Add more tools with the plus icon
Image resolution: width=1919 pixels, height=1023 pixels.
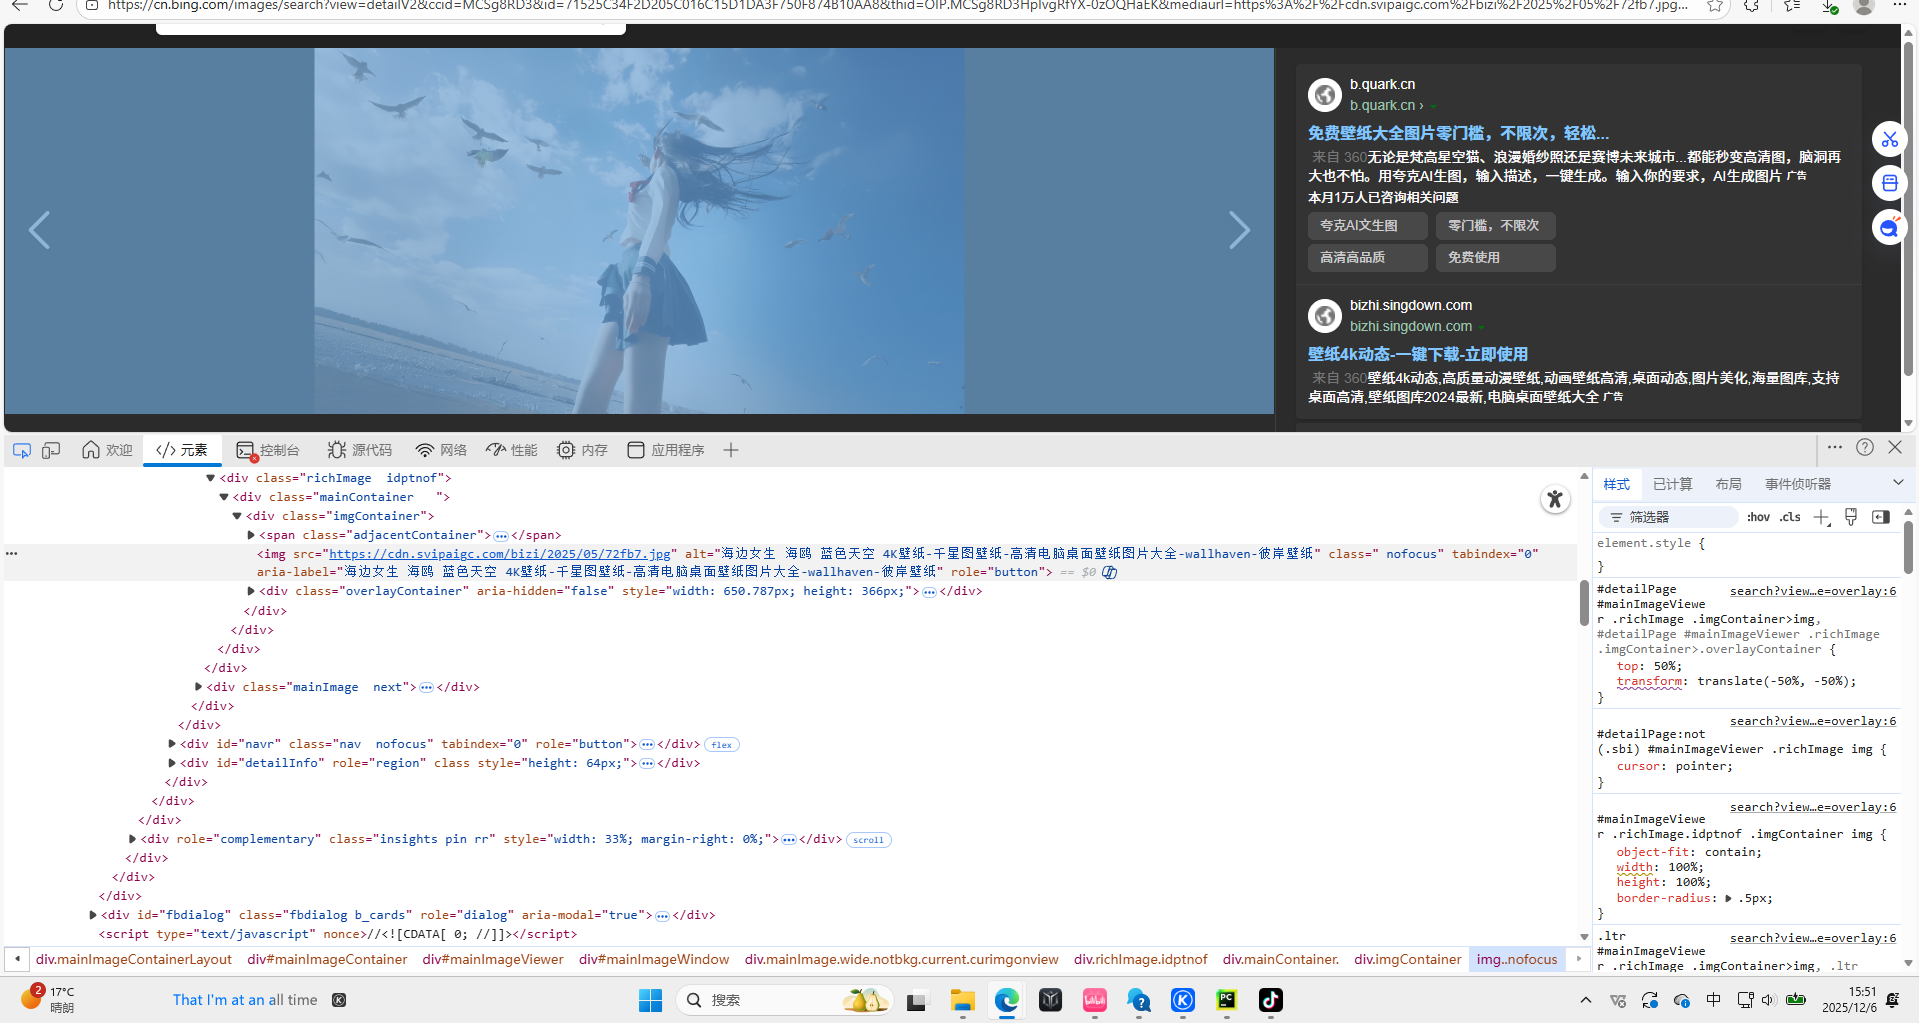[731, 450]
